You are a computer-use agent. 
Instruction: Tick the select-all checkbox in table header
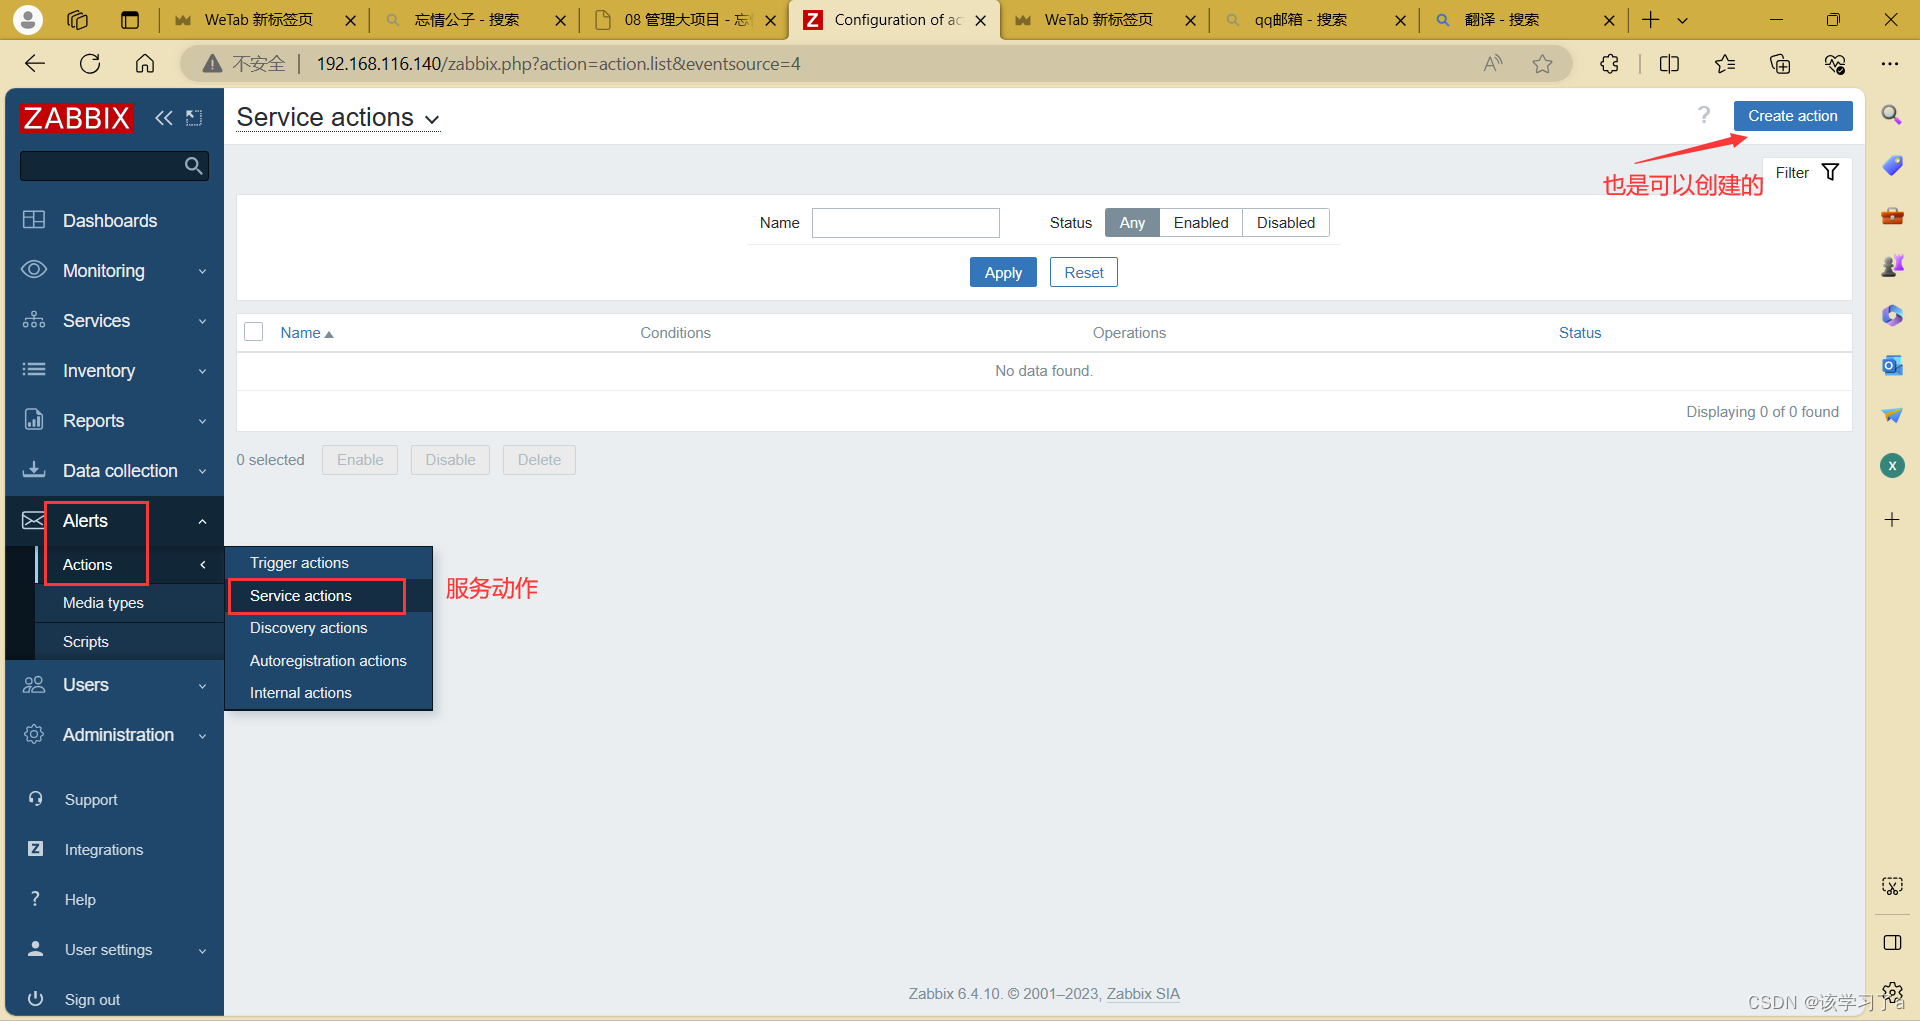[x=254, y=332]
